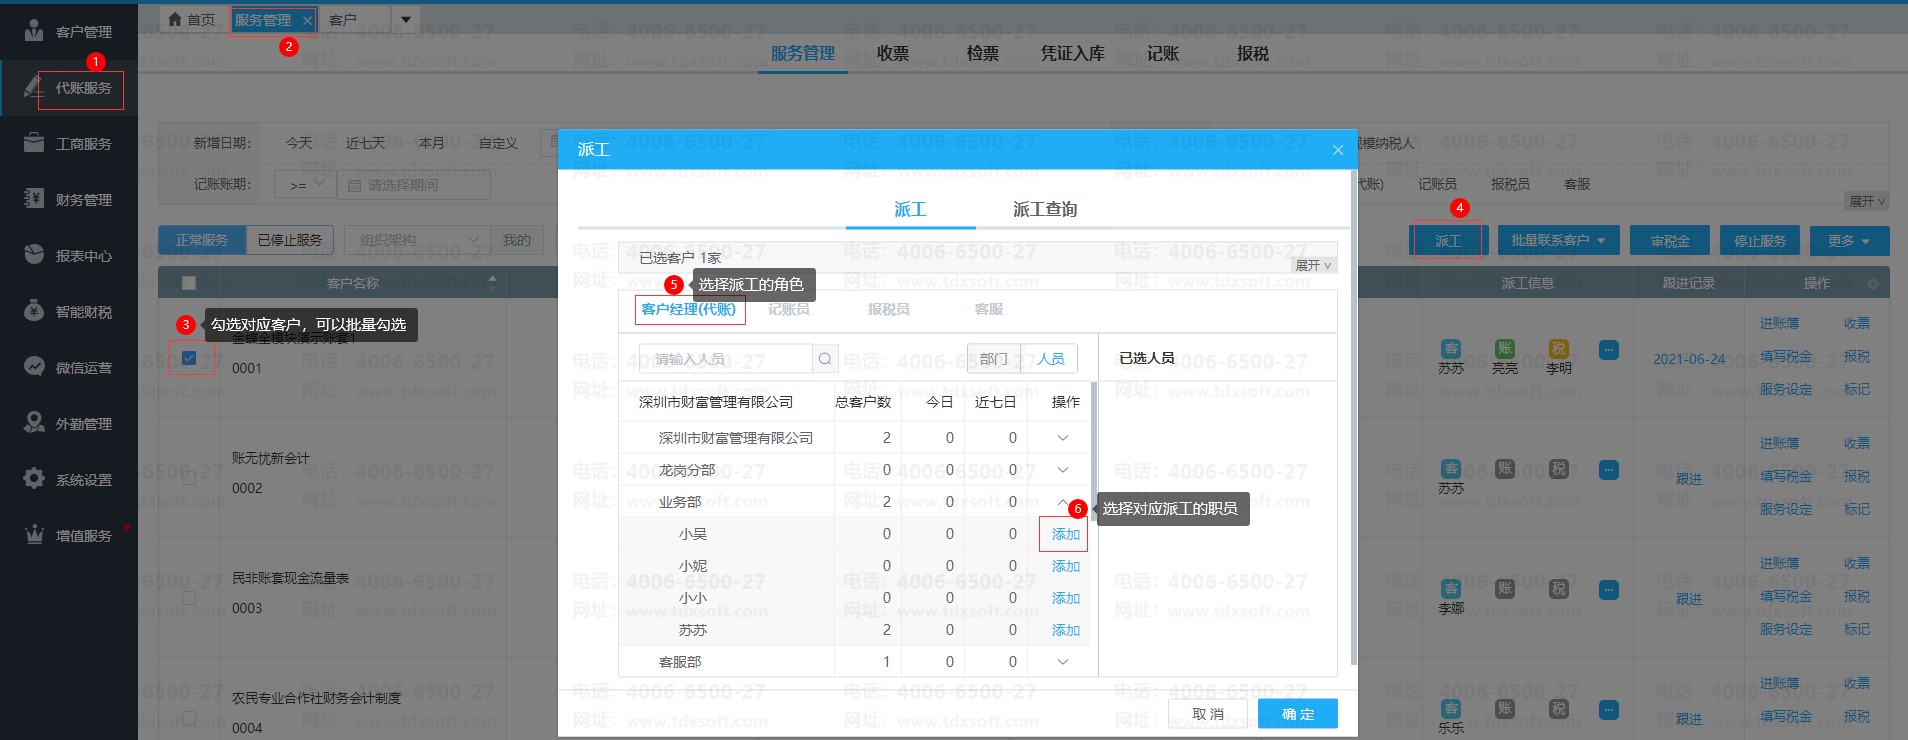
Task: Switch to the 派工查询 tab
Action: tap(1044, 209)
